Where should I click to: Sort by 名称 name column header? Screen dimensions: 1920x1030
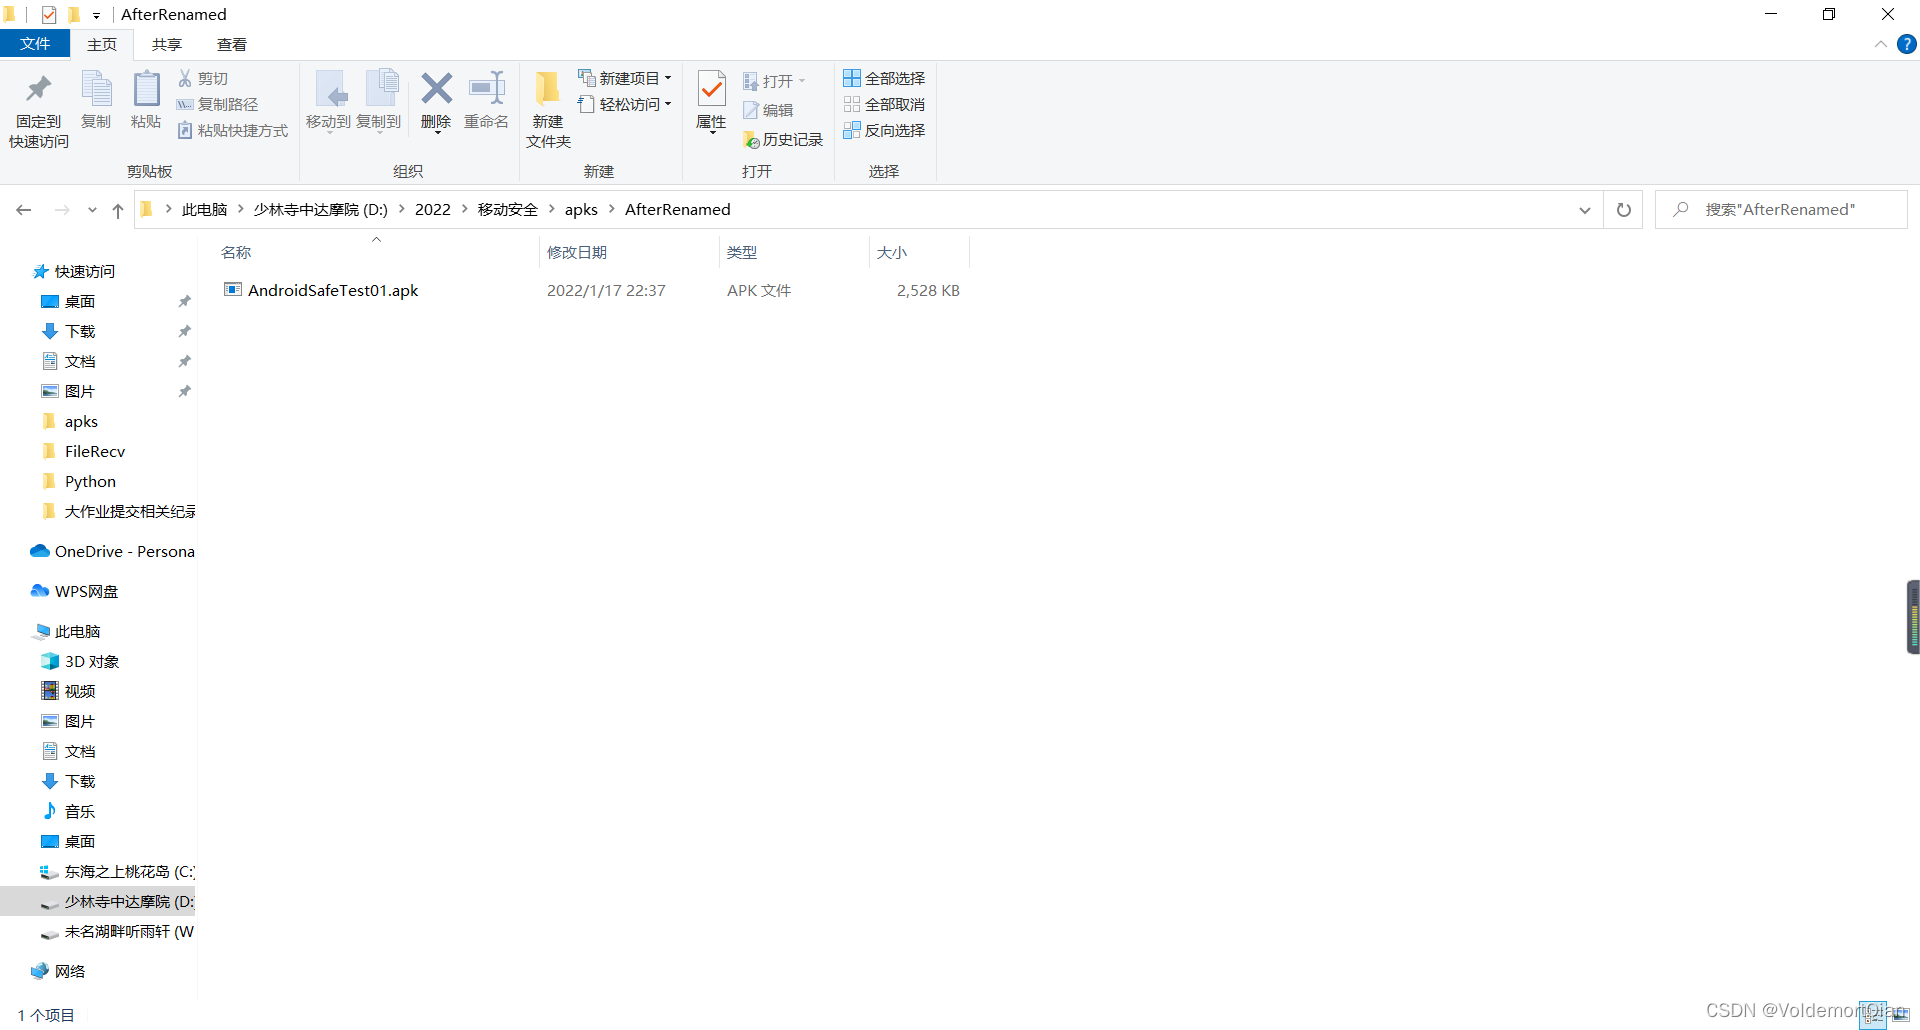point(376,252)
